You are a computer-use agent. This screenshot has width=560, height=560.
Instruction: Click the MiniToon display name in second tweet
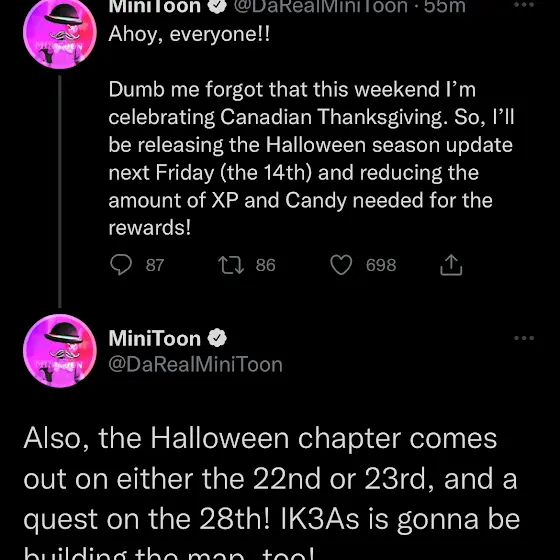pos(155,338)
